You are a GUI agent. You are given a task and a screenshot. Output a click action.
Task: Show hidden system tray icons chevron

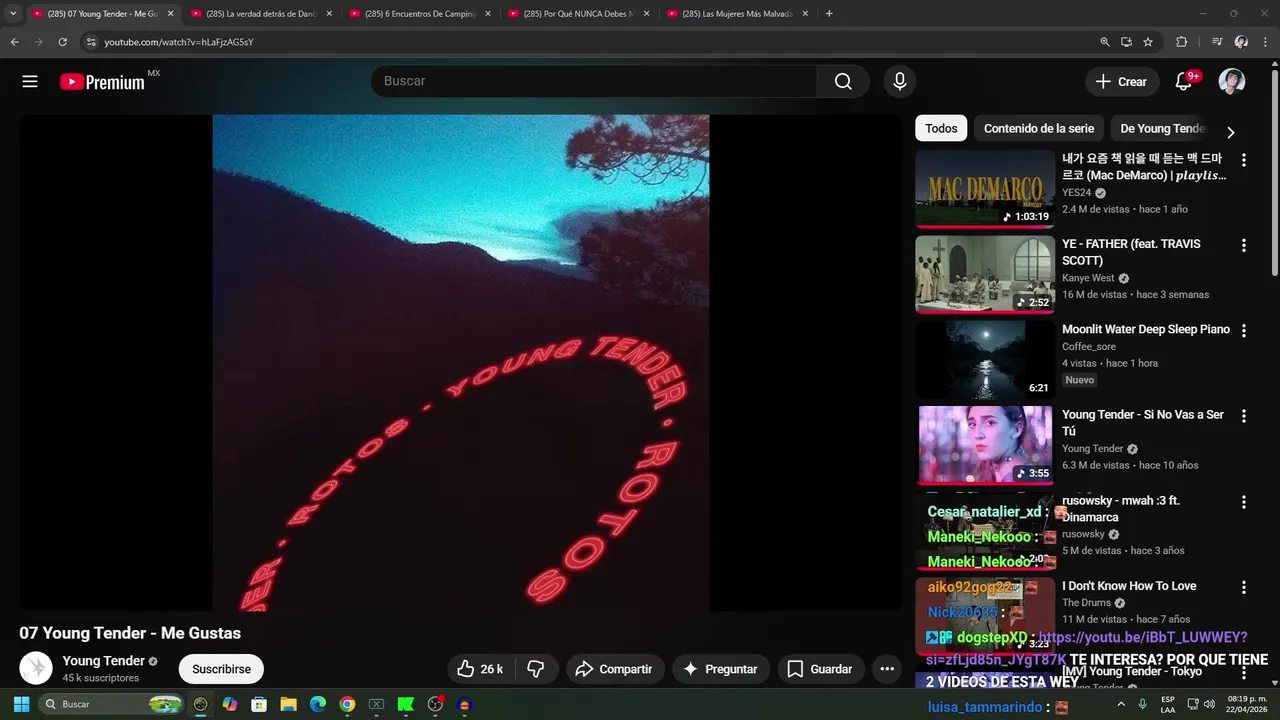(1121, 704)
